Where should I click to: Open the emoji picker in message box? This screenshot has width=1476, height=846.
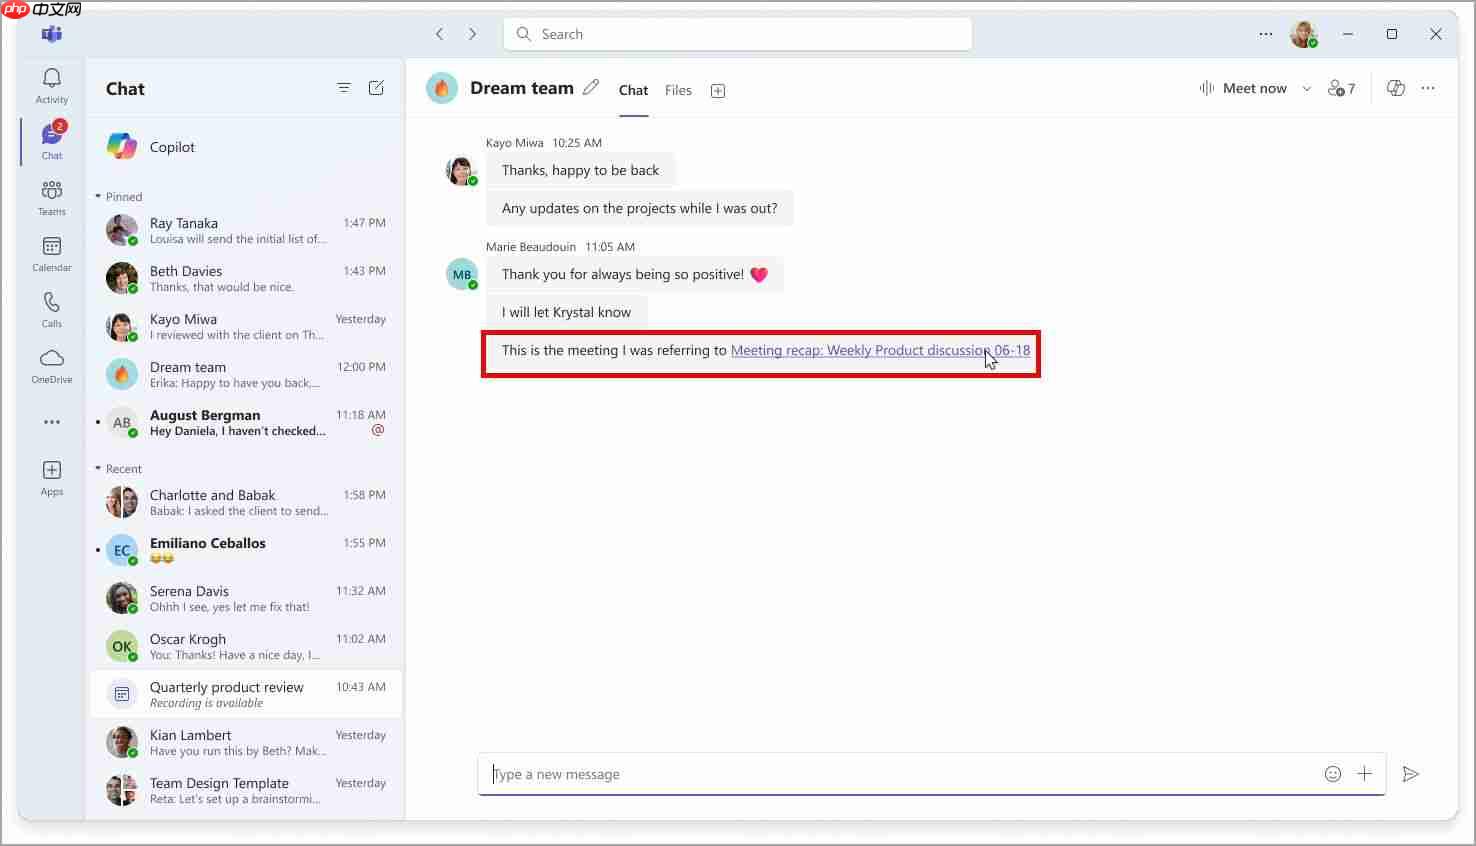point(1332,774)
